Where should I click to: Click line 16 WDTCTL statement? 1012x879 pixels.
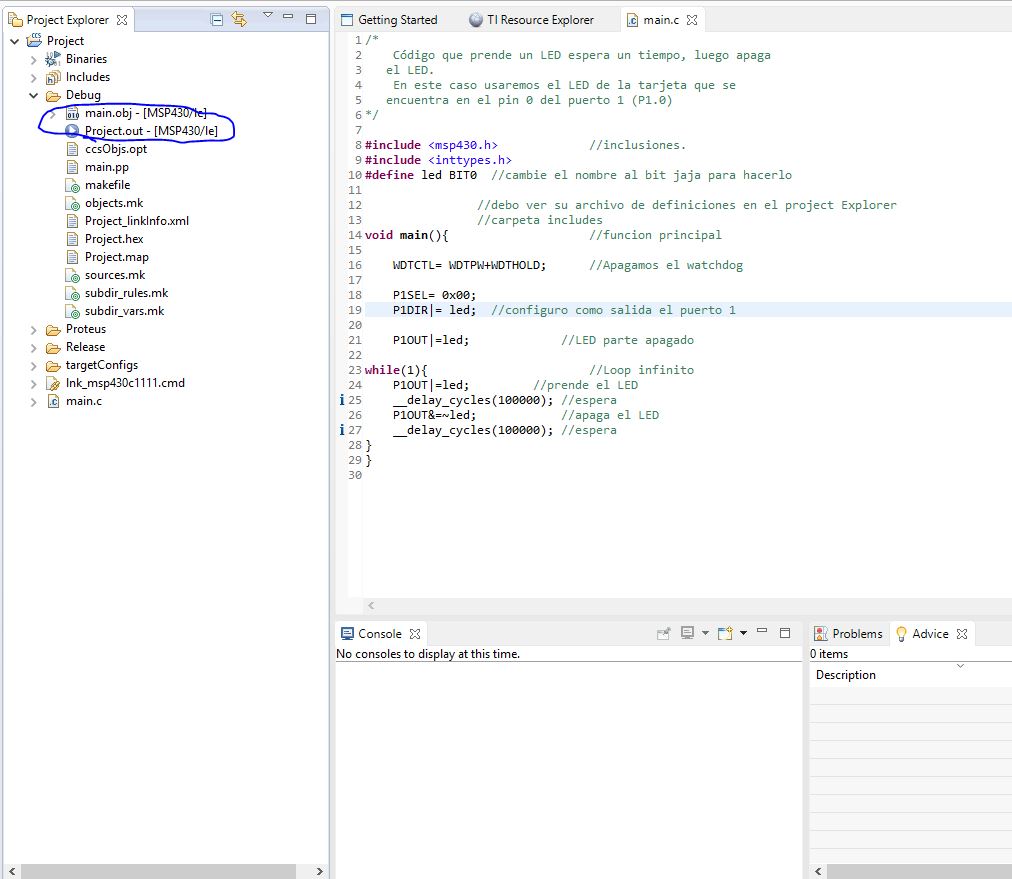(469, 265)
